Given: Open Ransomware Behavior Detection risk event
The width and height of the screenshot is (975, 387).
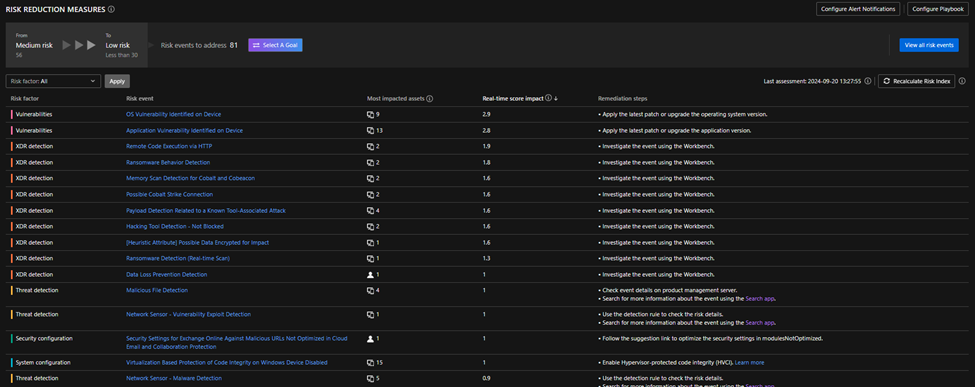Looking at the screenshot, I should [168, 162].
